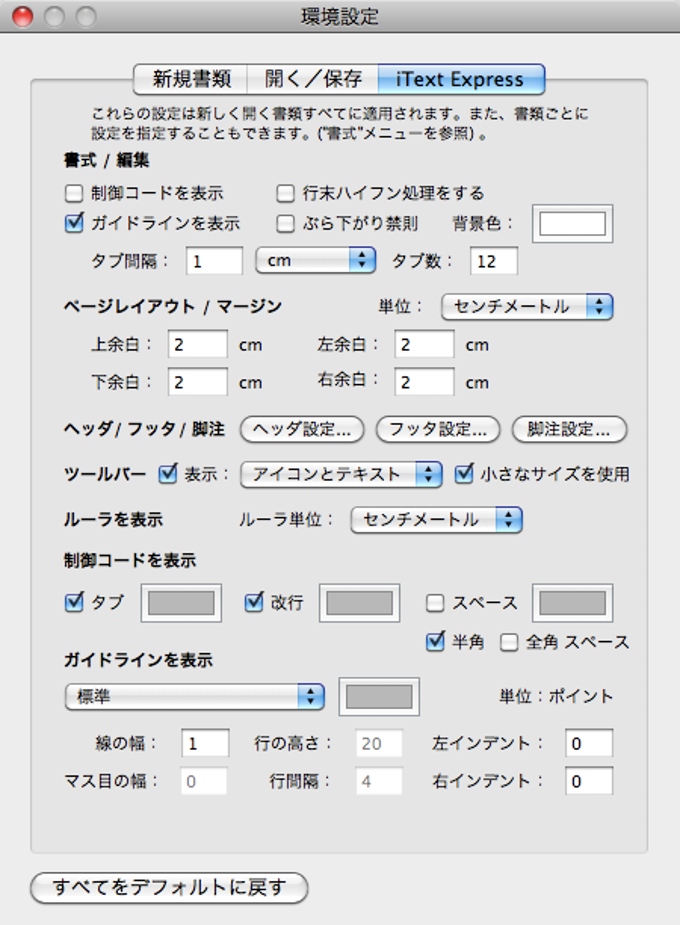Open ヘッダ設定... button
The width and height of the screenshot is (680, 925).
pyautogui.click(x=302, y=429)
